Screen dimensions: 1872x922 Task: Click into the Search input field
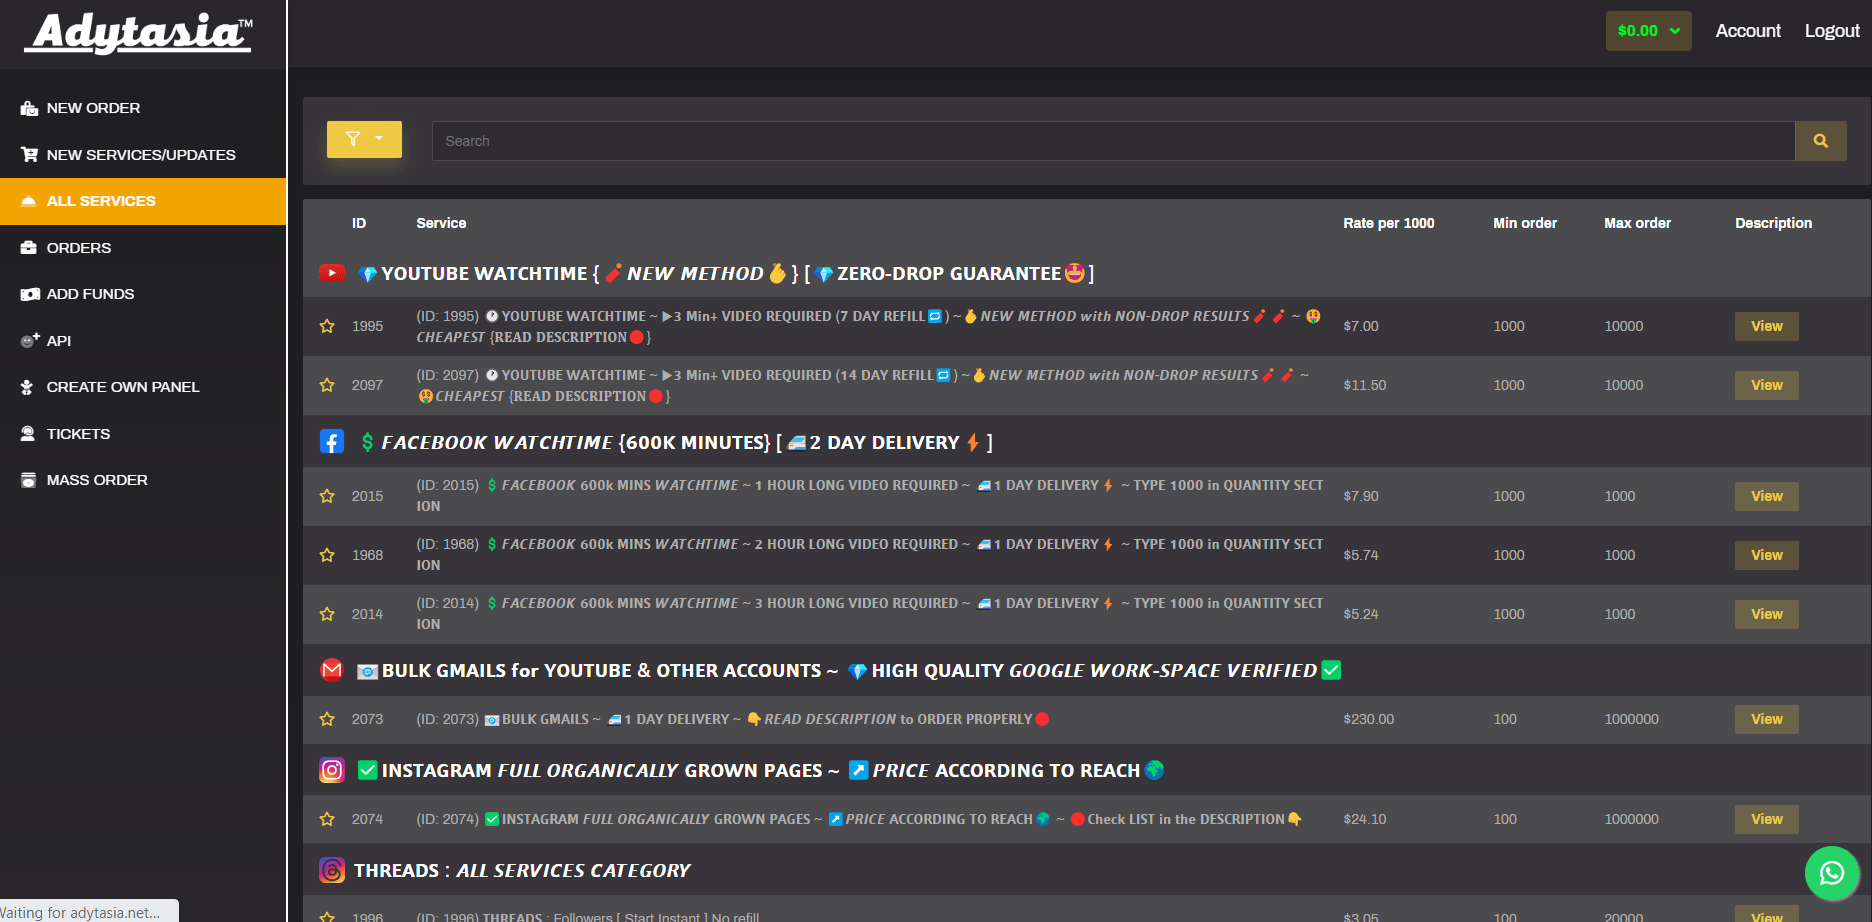pyautogui.click(x=1112, y=141)
